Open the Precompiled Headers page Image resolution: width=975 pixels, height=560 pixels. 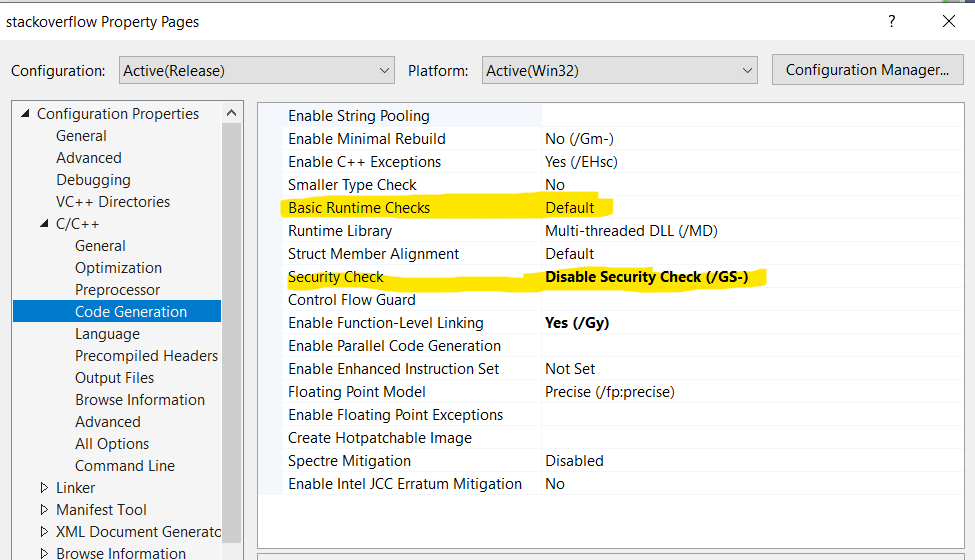click(146, 356)
